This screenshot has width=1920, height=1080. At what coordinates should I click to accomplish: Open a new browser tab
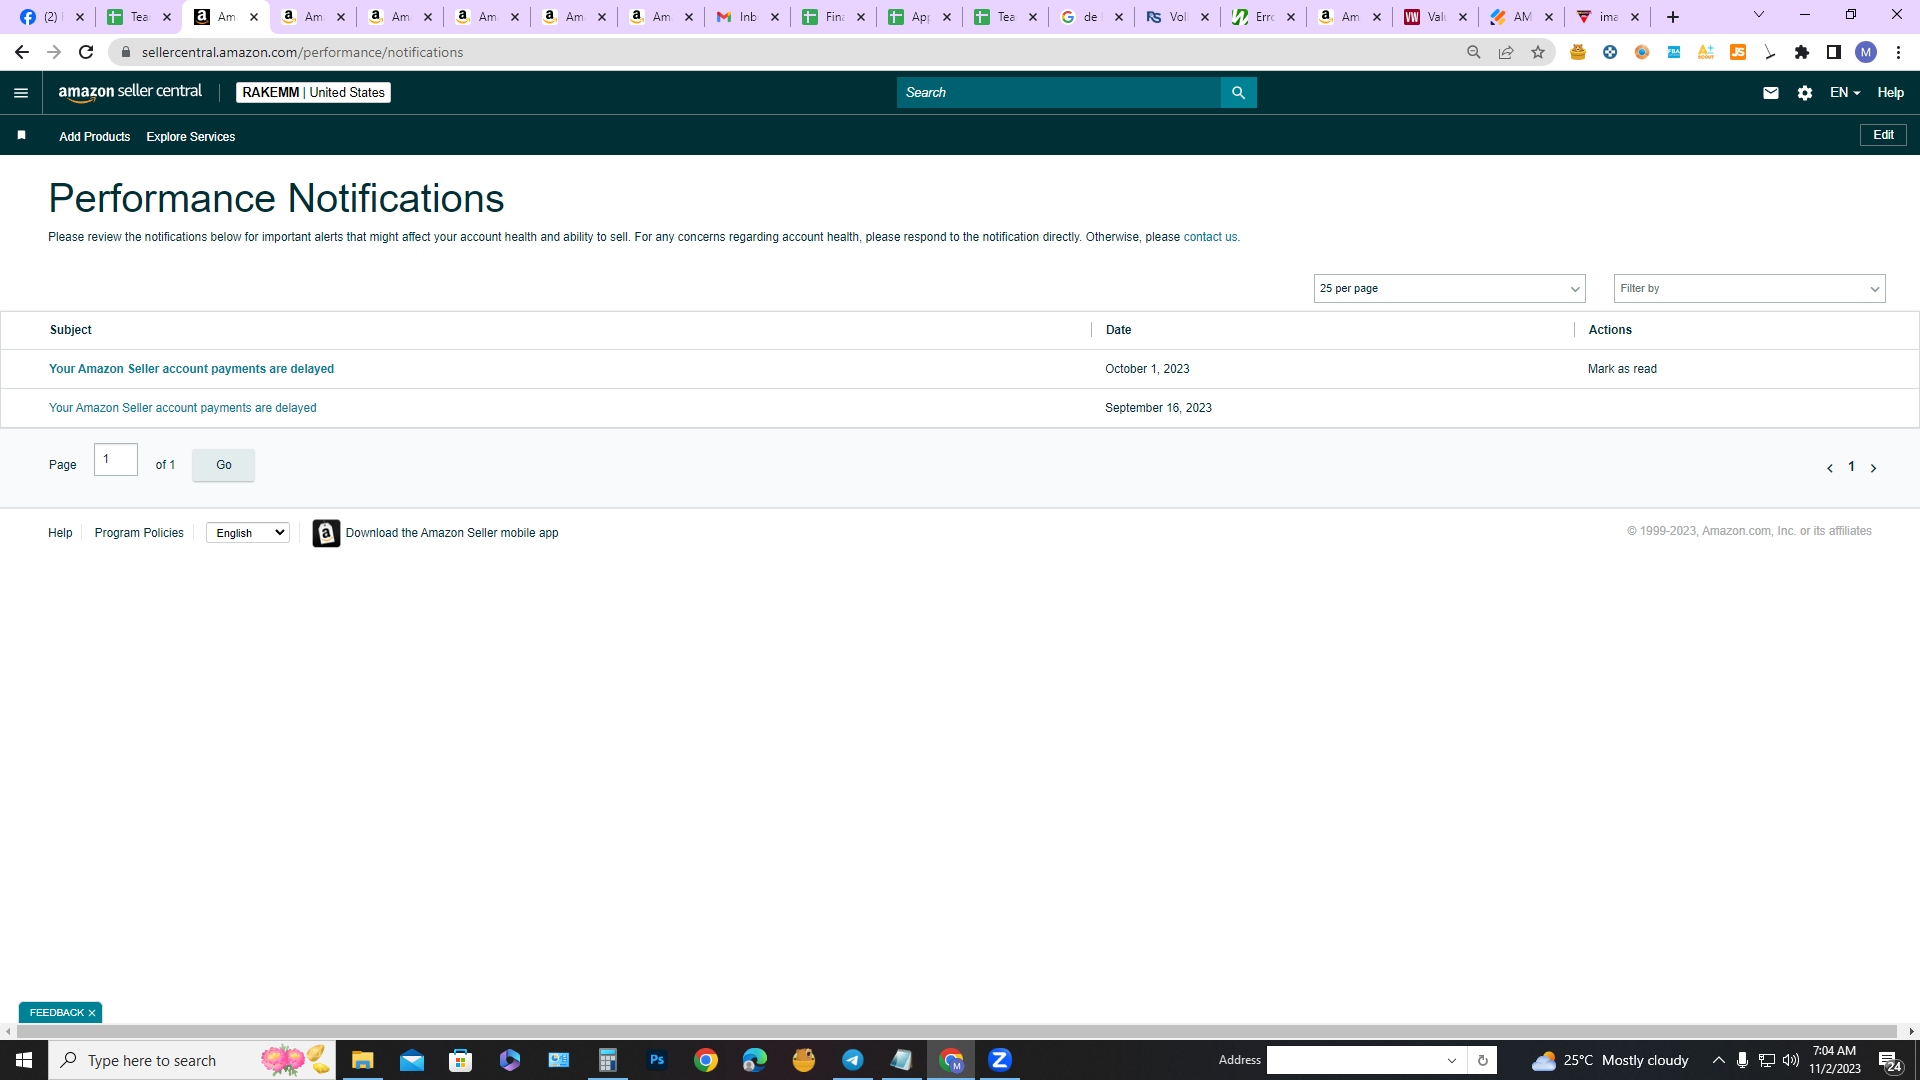pyautogui.click(x=1673, y=17)
